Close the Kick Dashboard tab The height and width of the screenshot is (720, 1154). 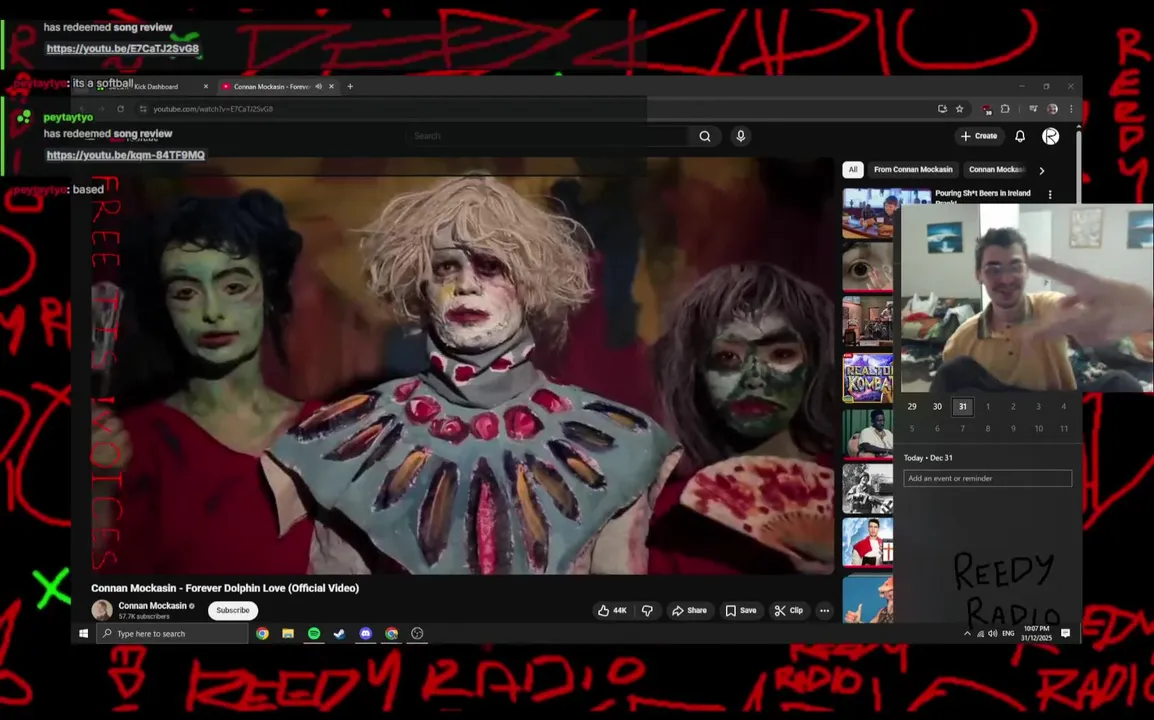pos(205,87)
